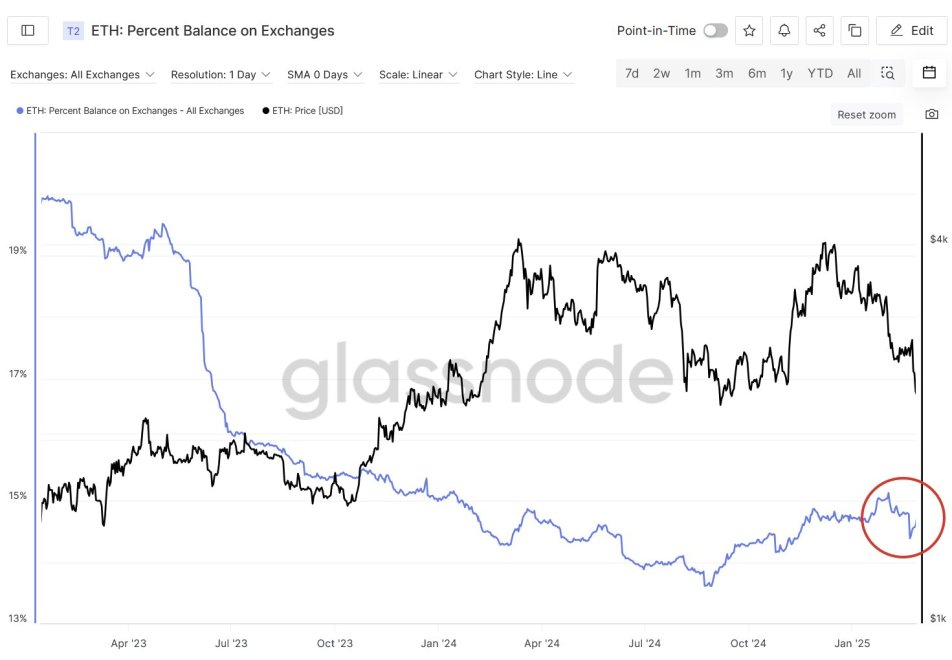This screenshot has height=660, width=952.
Task: Select the 1y time range
Action: [787, 73]
